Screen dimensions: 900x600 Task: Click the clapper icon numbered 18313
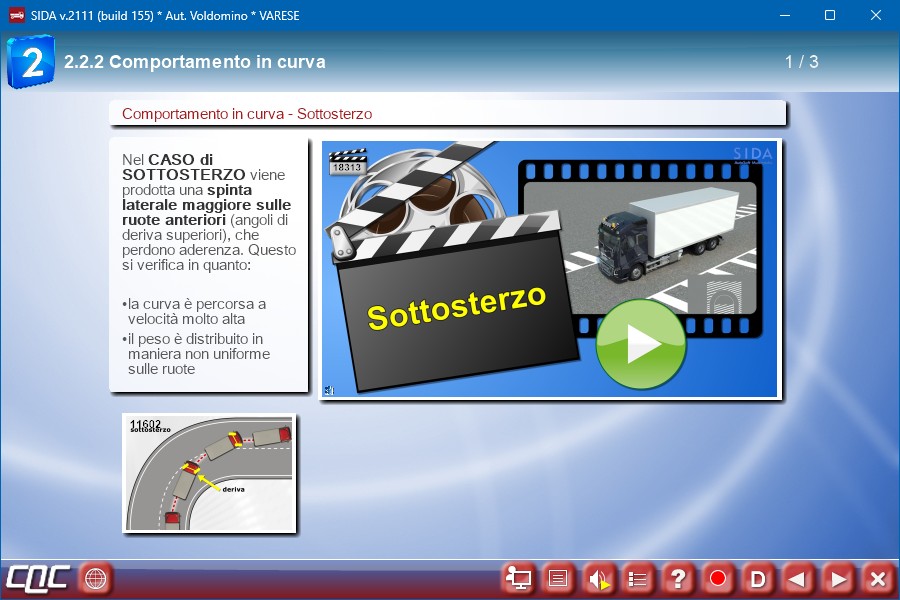coord(348,162)
